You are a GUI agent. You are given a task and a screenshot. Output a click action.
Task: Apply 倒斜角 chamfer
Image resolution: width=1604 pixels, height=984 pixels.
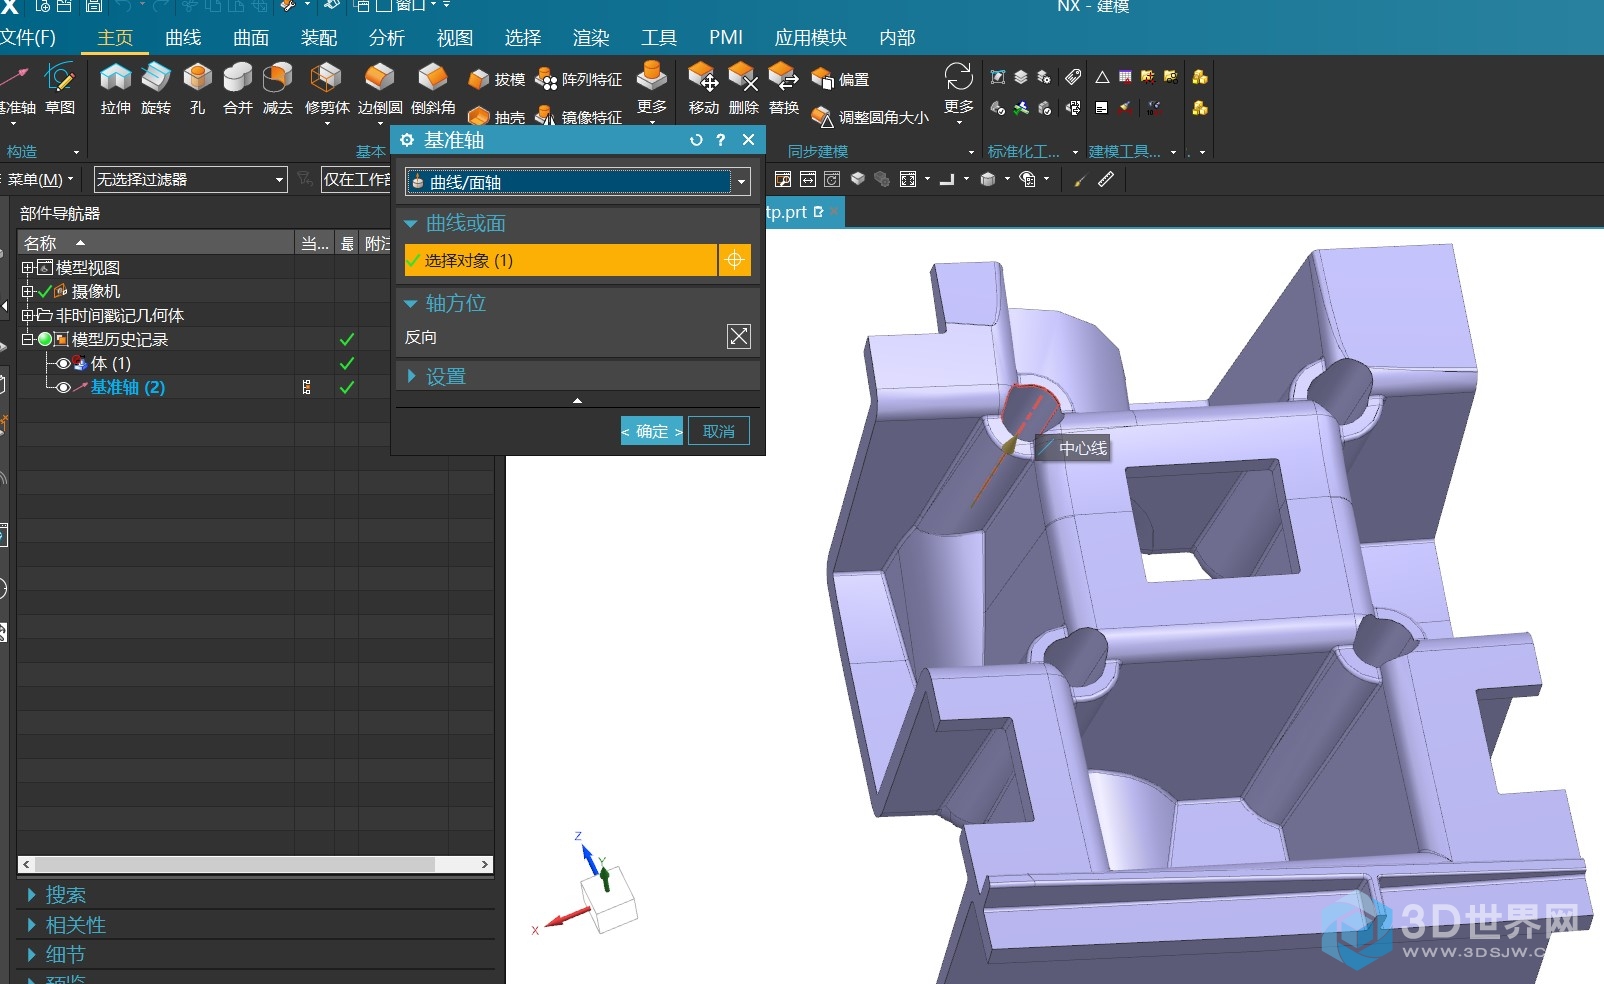[433, 88]
